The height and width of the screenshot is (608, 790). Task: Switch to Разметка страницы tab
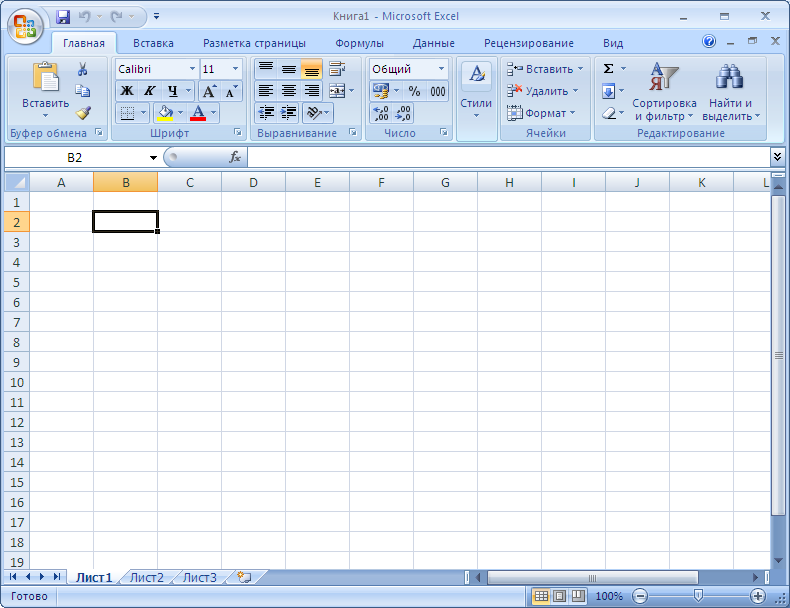tap(254, 43)
